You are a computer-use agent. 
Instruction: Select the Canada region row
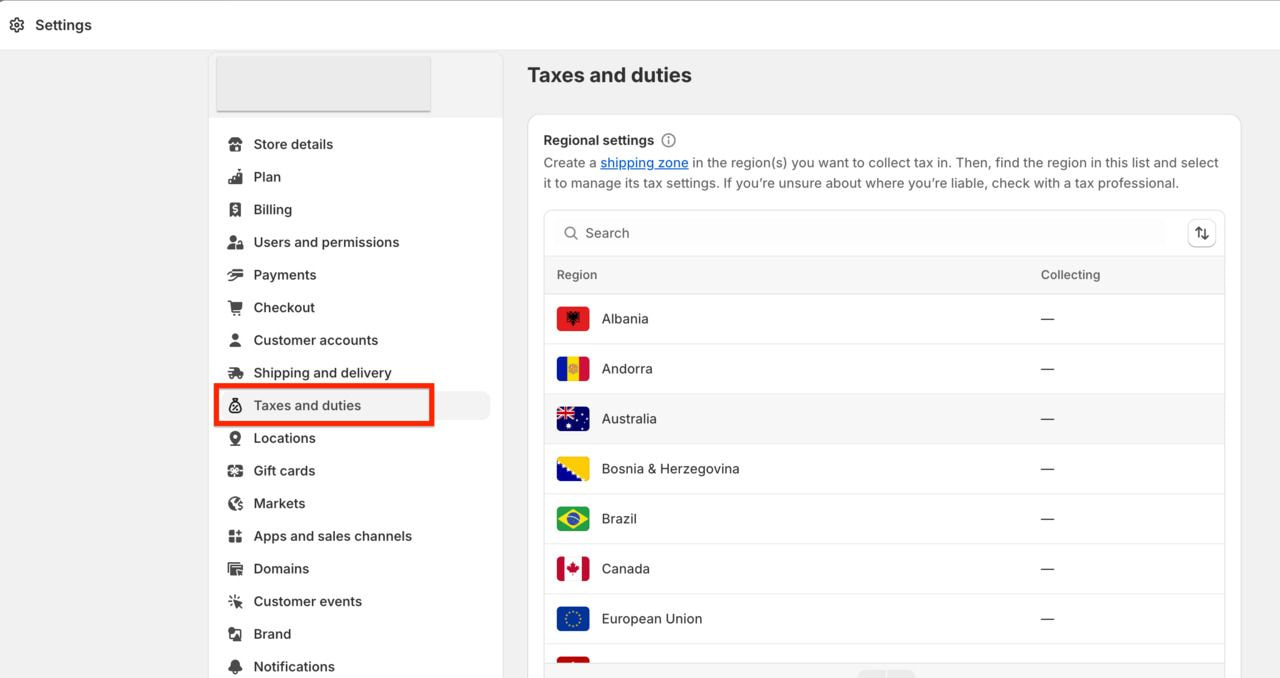pos(625,569)
